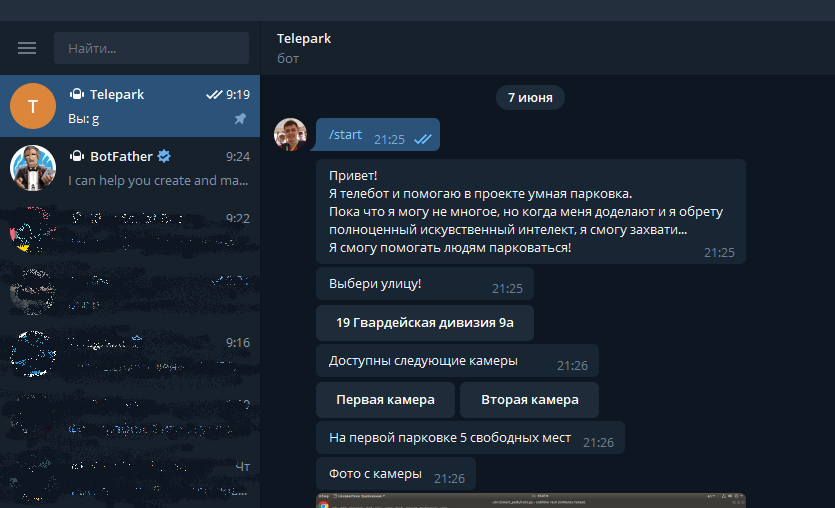Choose the Вторая камера button
Screen dimensions: 835x508
coord(529,400)
